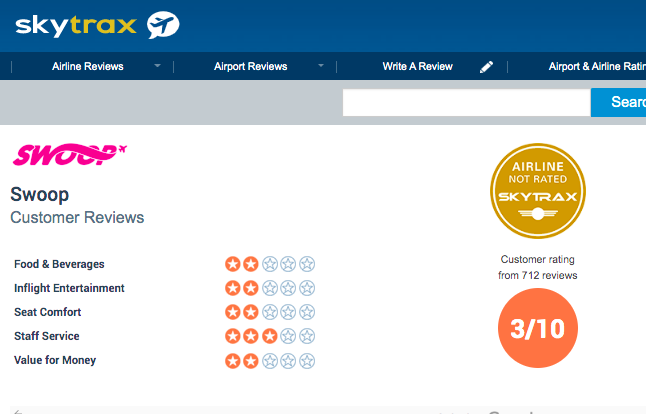Click in the search input field
The height and width of the screenshot is (414, 646).
click(466, 103)
